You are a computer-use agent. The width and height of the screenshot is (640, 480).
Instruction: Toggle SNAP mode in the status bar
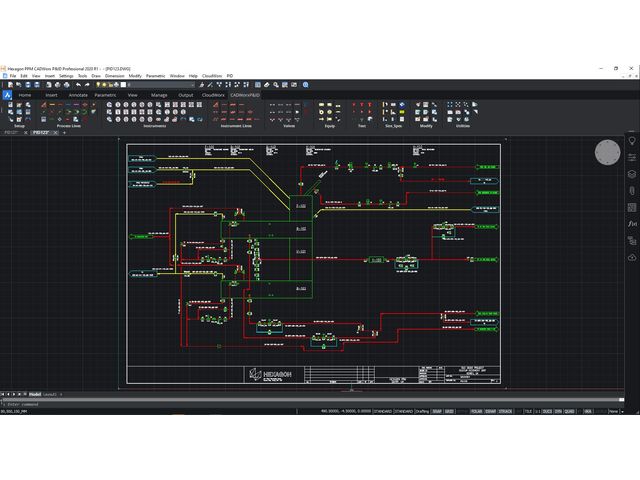437,411
